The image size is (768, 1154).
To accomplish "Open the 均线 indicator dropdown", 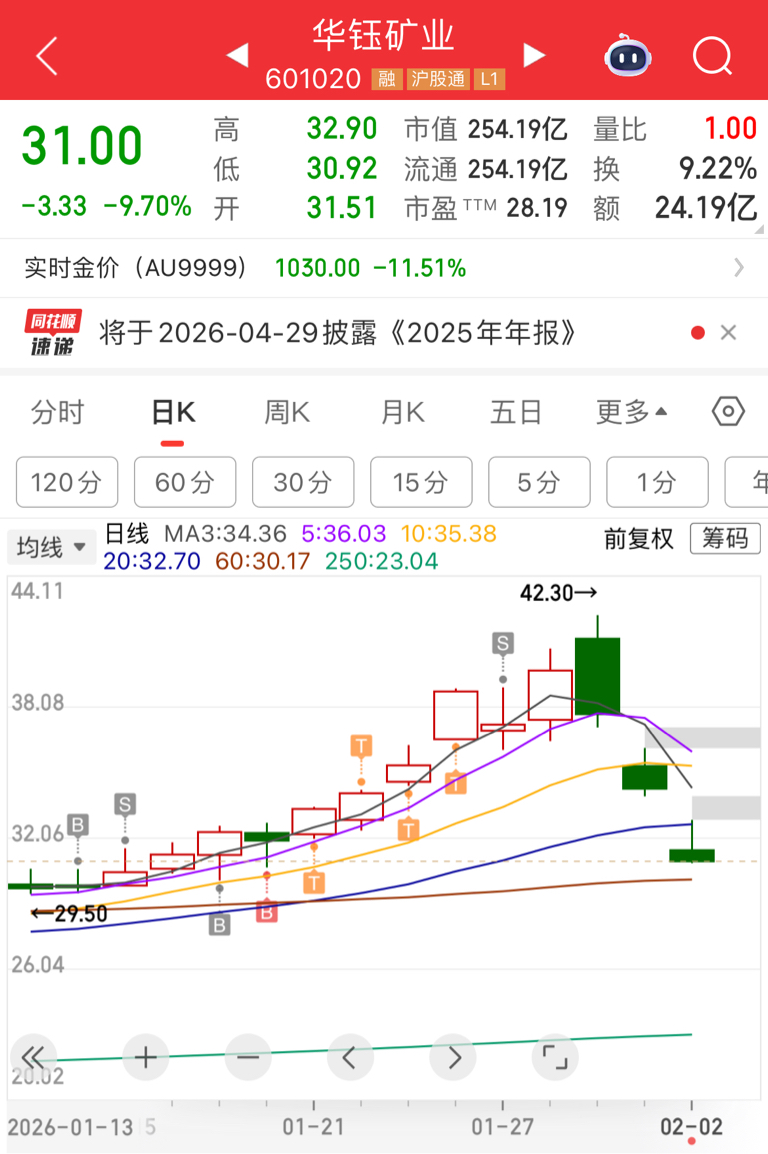I will (51, 547).
